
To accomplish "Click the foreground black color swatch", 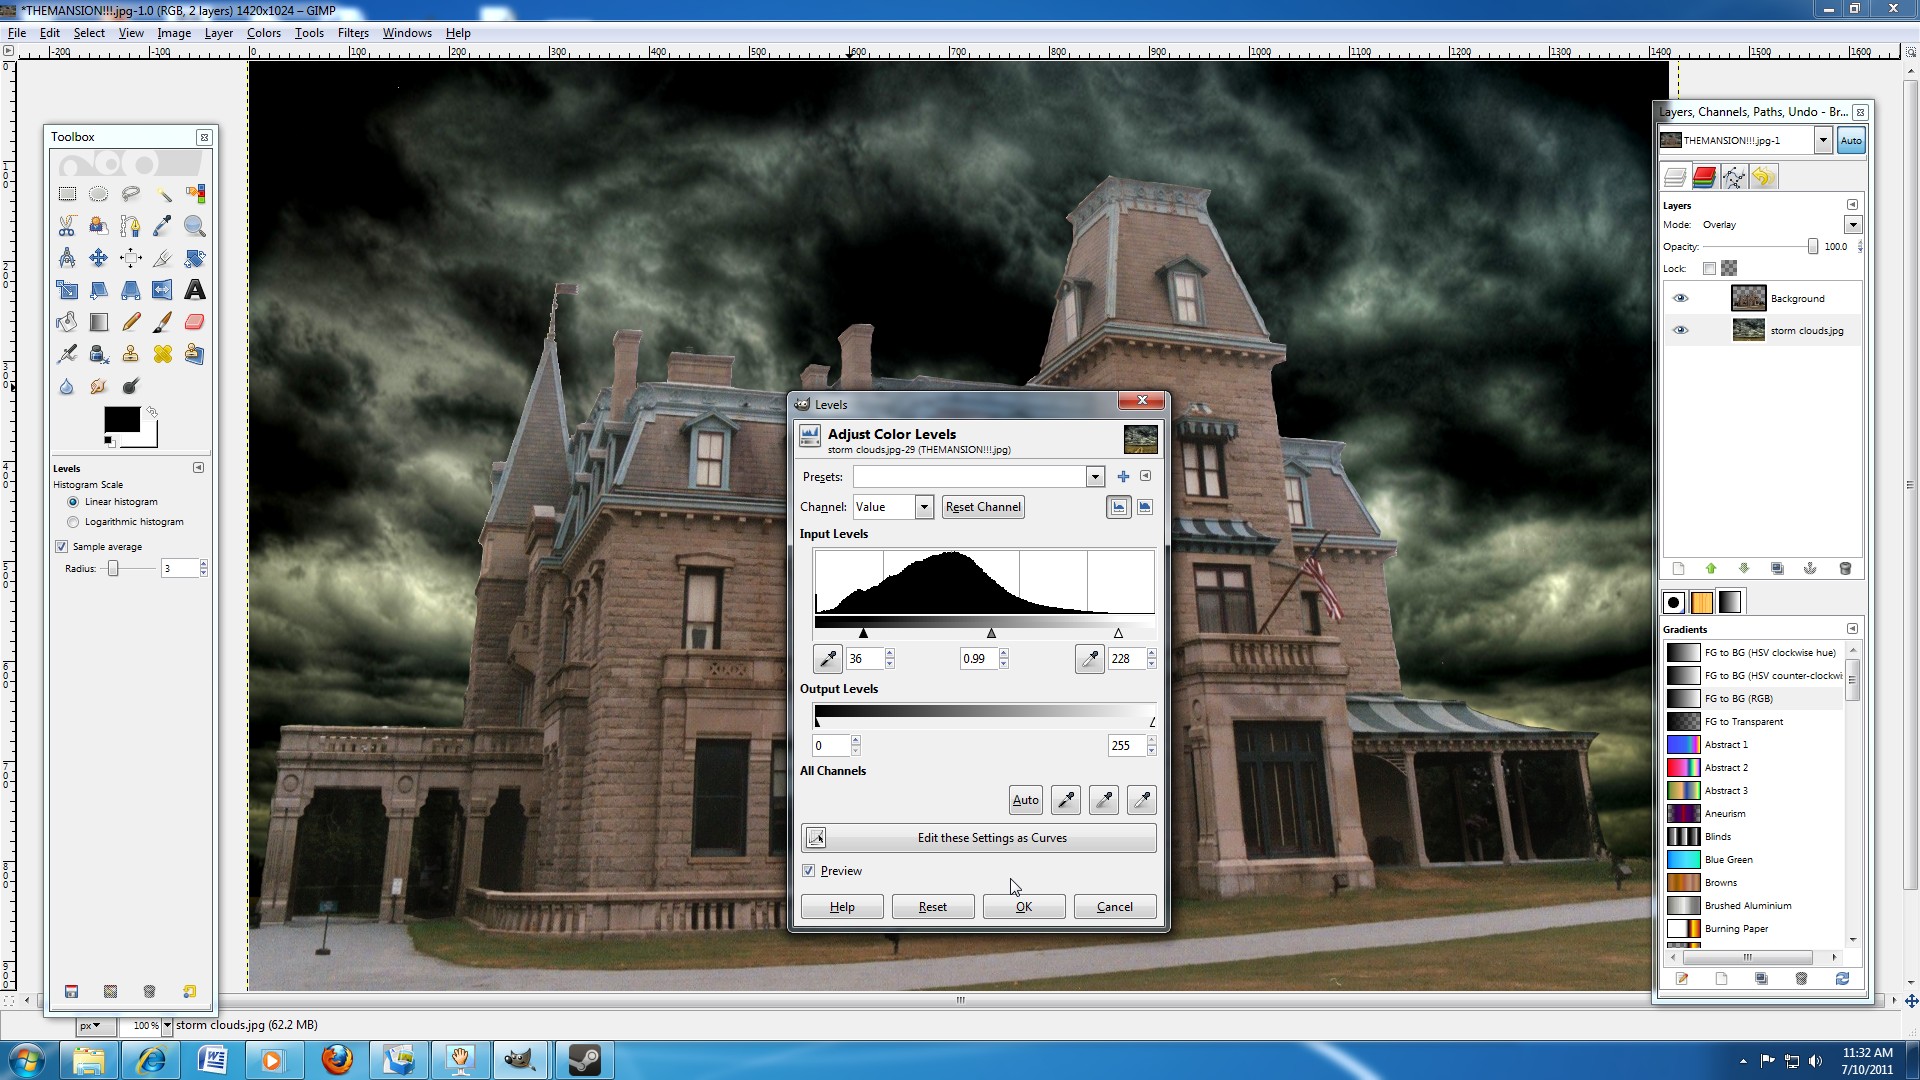I will (122, 420).
